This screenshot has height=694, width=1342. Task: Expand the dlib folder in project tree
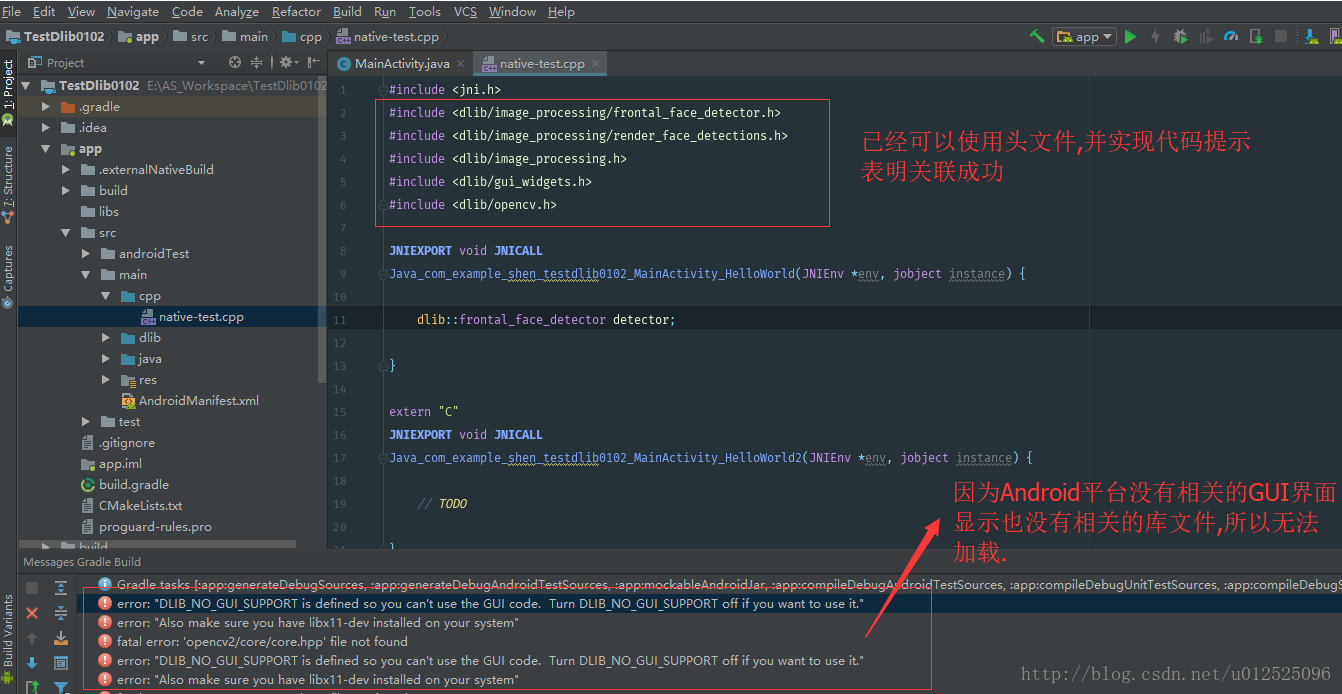point(106,338)
